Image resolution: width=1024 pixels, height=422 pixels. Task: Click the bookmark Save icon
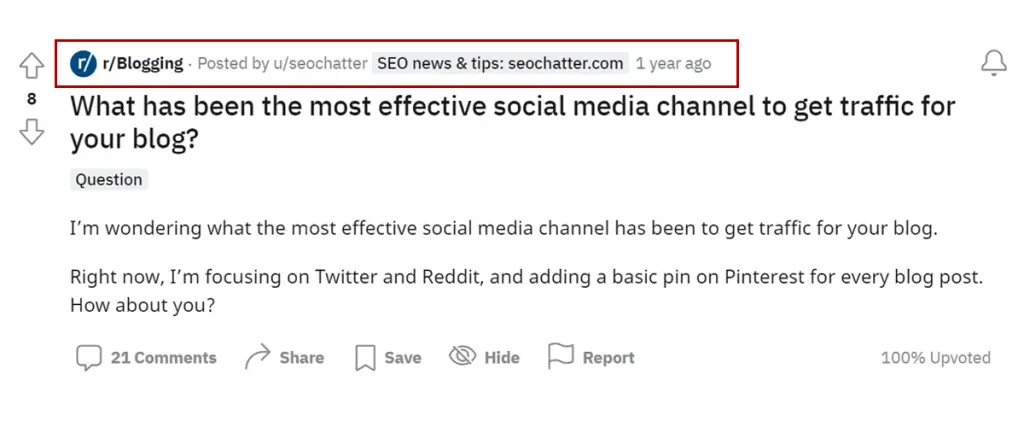[365, 358]
